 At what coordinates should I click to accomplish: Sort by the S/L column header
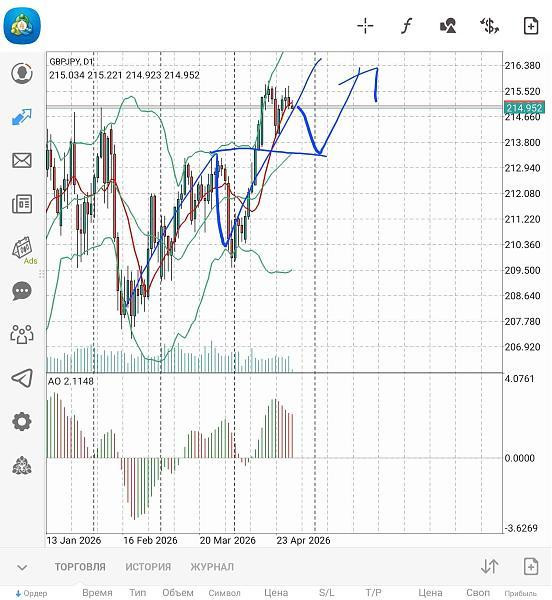326,593
